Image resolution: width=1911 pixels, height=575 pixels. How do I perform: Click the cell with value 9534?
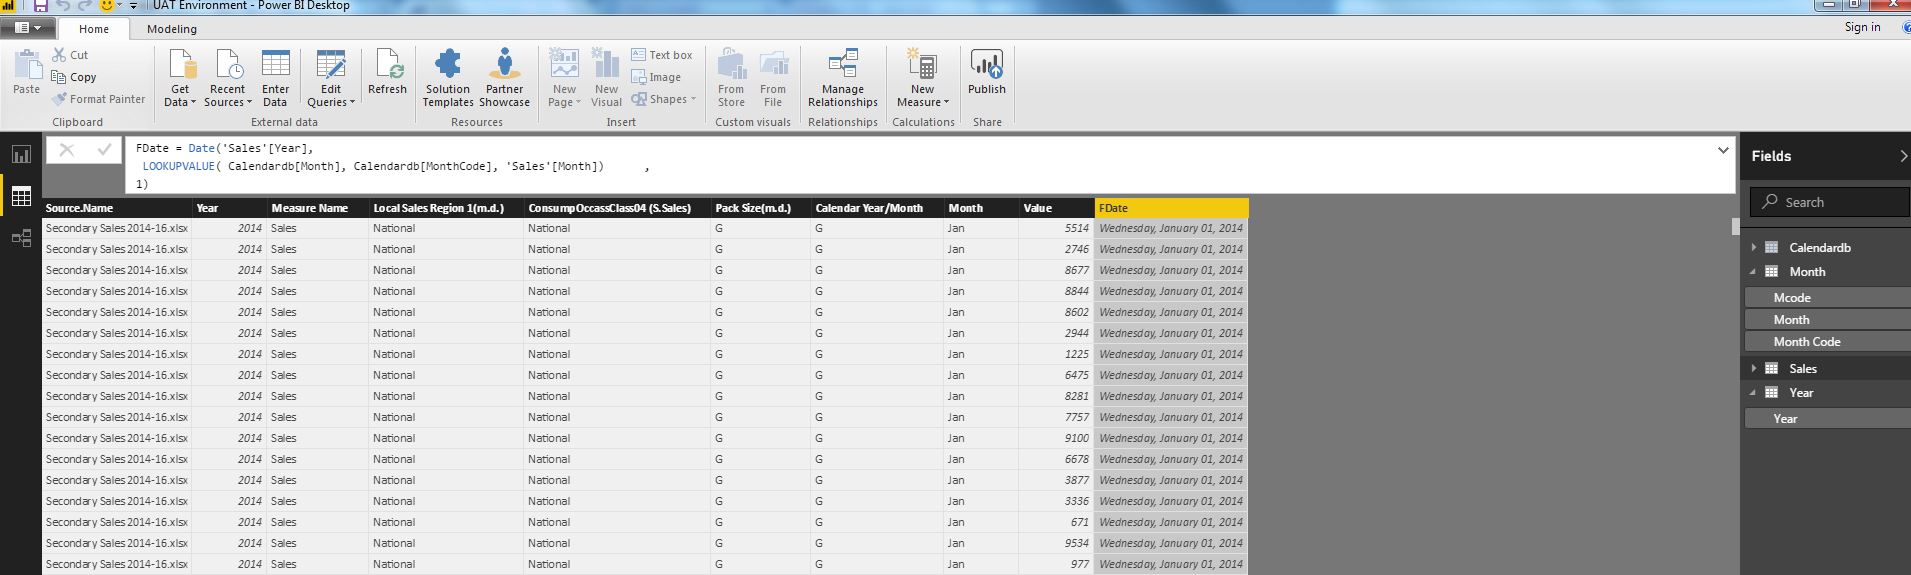pyautogui.click(x=1056, y=543)
